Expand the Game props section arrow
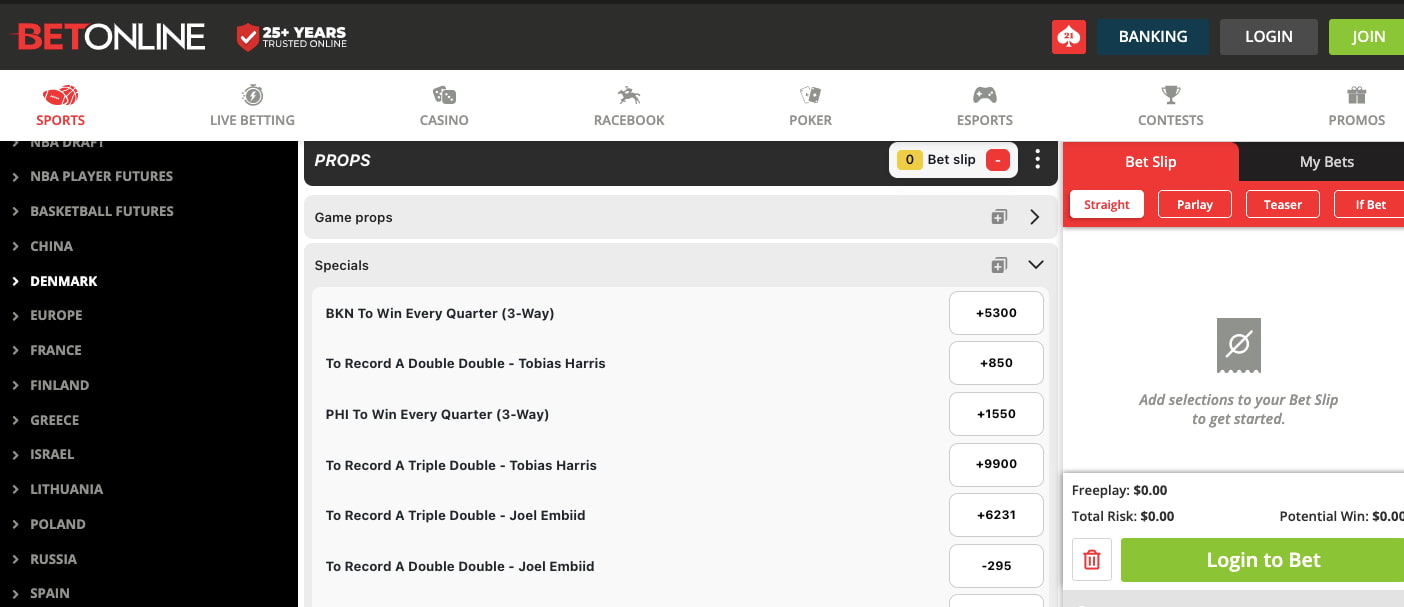This screenshot has width=1404, height=607. (x=1035, y=217)
